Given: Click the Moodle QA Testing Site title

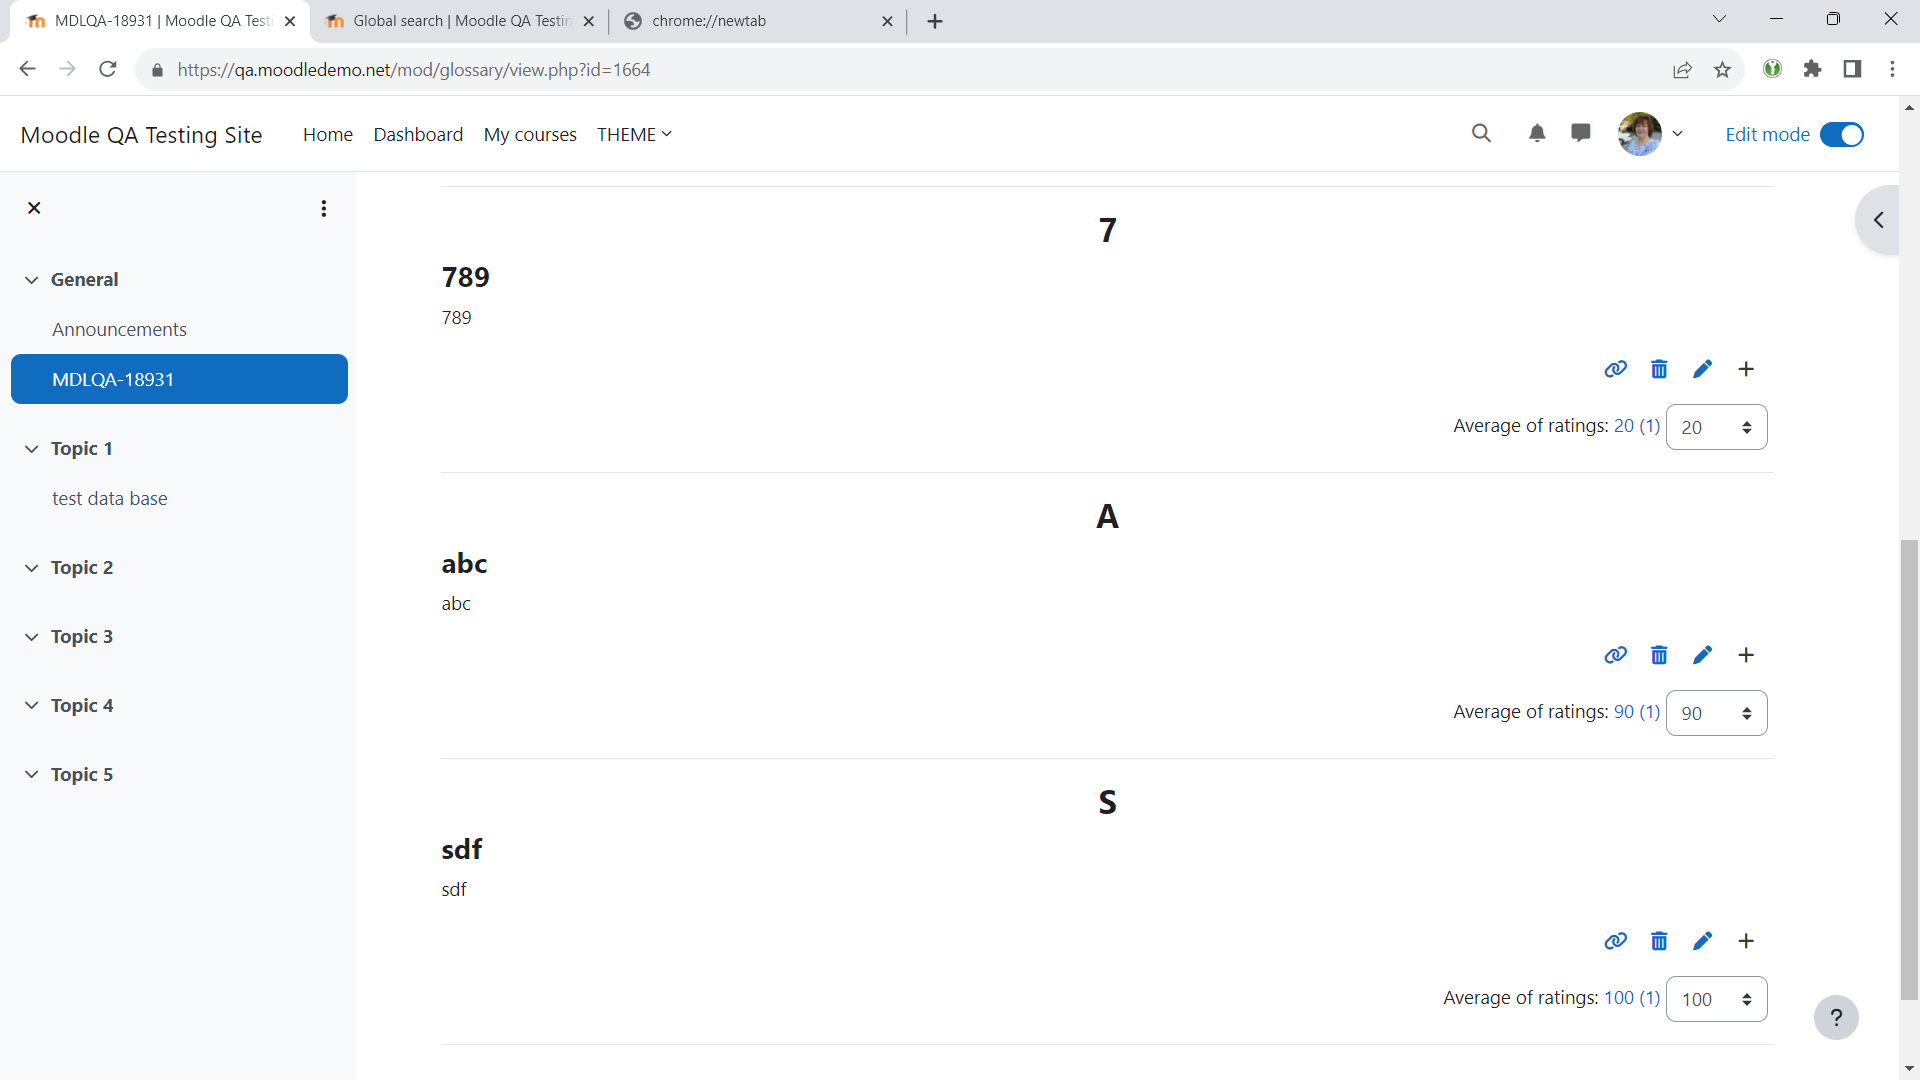Looking at the screenshot, I should click(141, 135).
